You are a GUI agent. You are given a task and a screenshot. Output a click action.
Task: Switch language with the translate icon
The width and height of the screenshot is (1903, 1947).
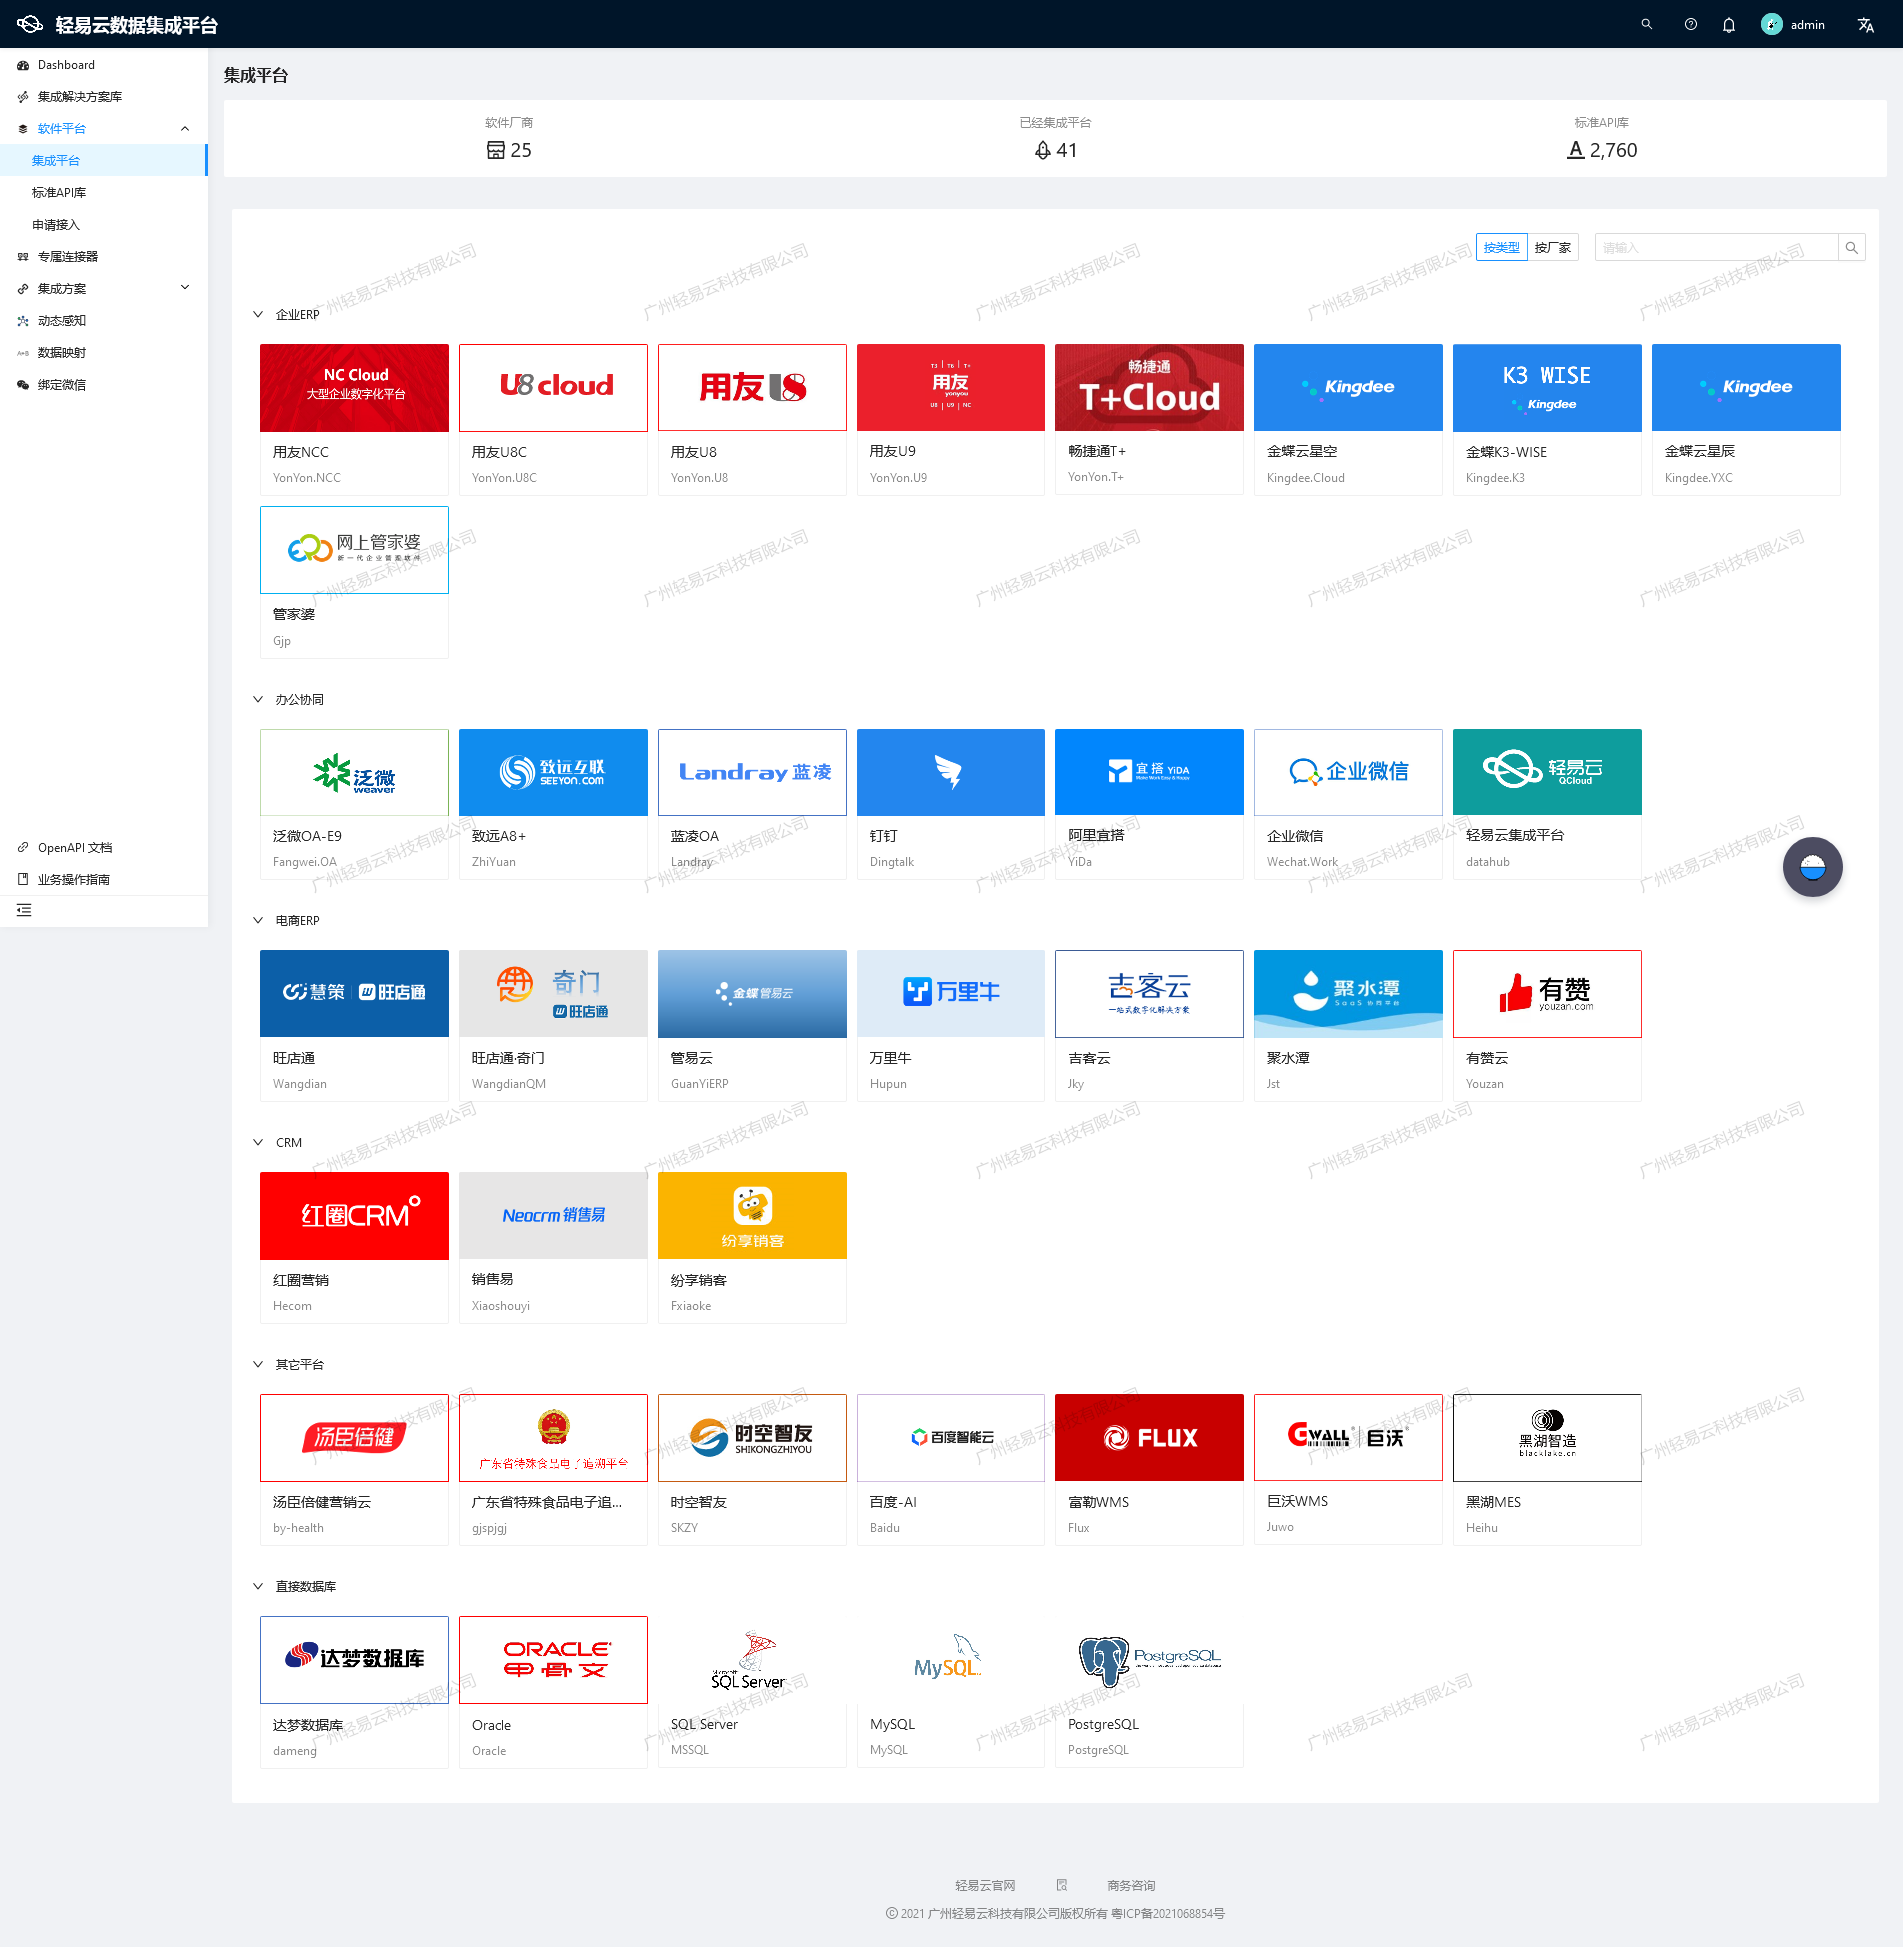[1865, 24]
